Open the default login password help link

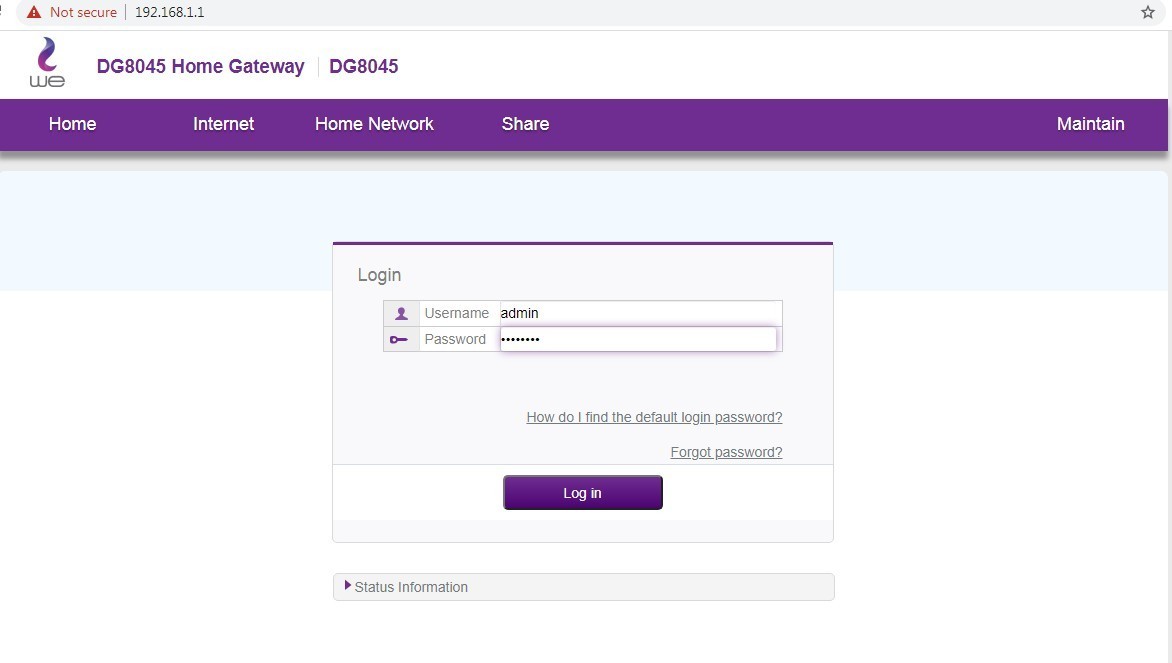[654, 417]
